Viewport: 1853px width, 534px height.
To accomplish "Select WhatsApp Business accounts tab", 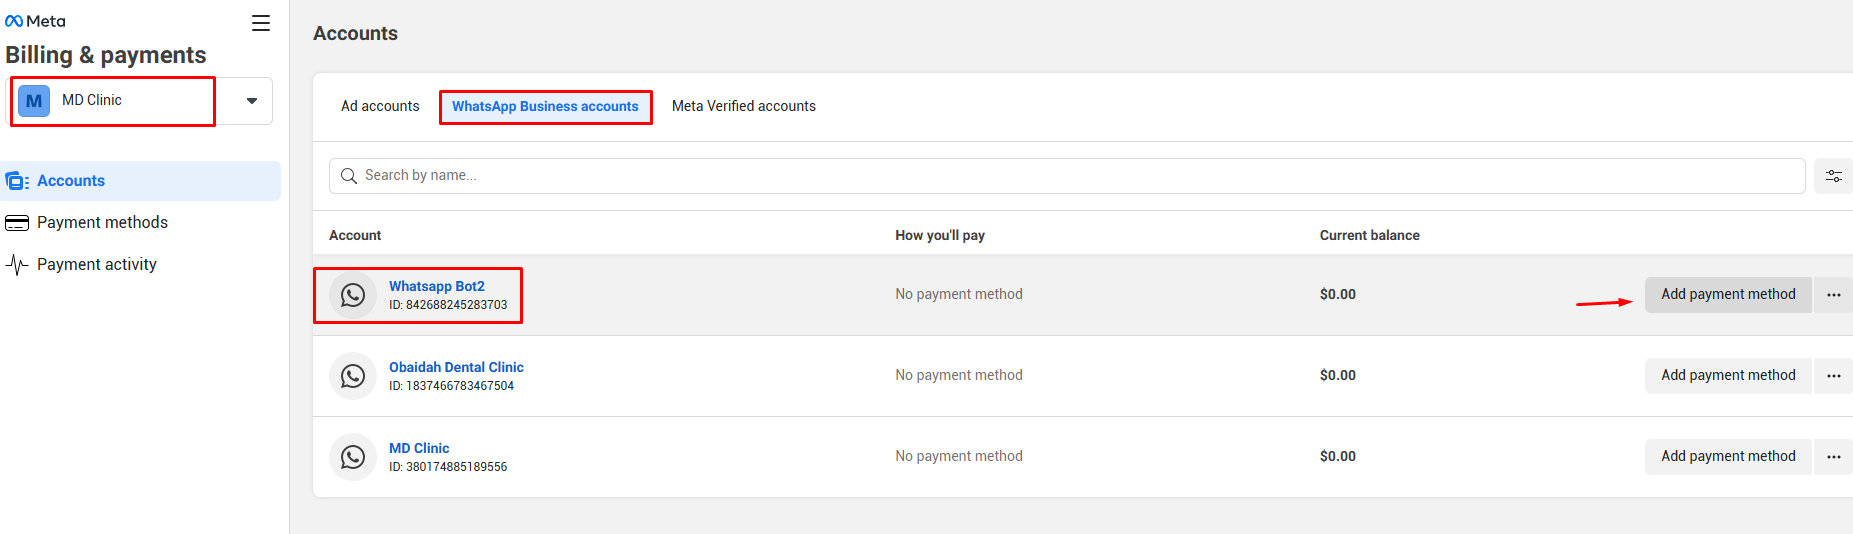I will (545, 106).
